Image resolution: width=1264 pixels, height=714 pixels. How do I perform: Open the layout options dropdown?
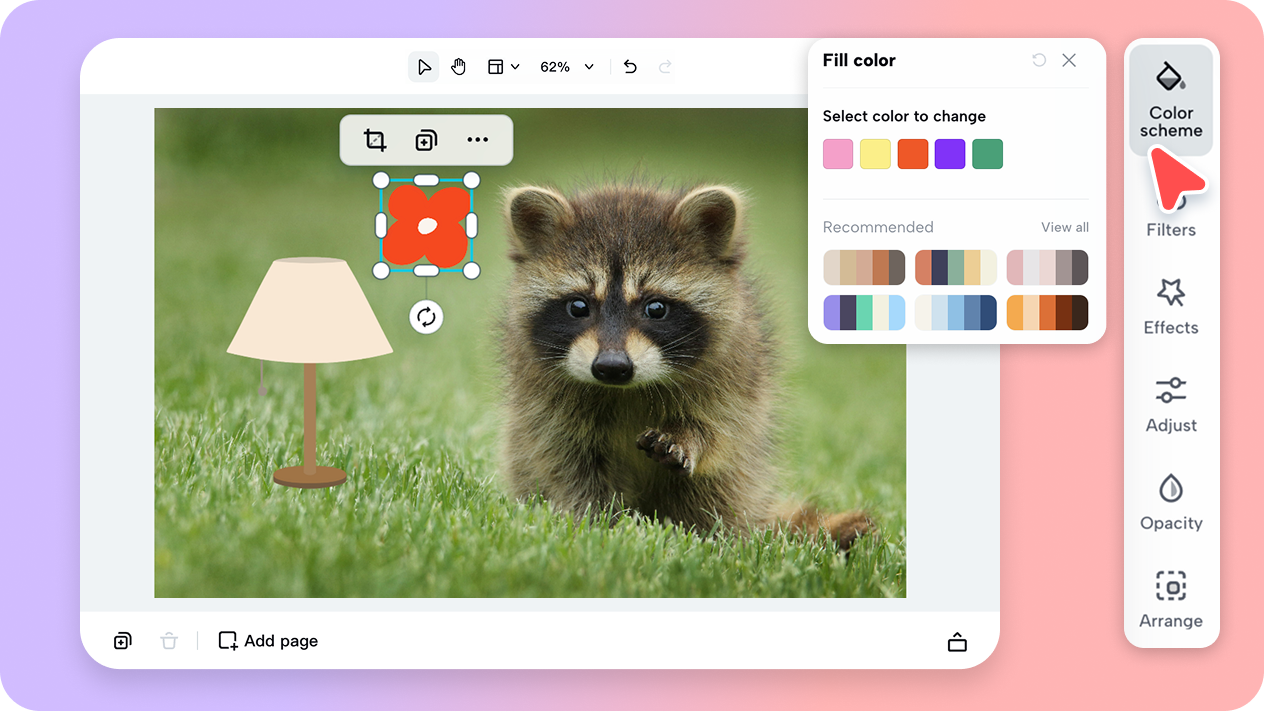click(503, 67)
